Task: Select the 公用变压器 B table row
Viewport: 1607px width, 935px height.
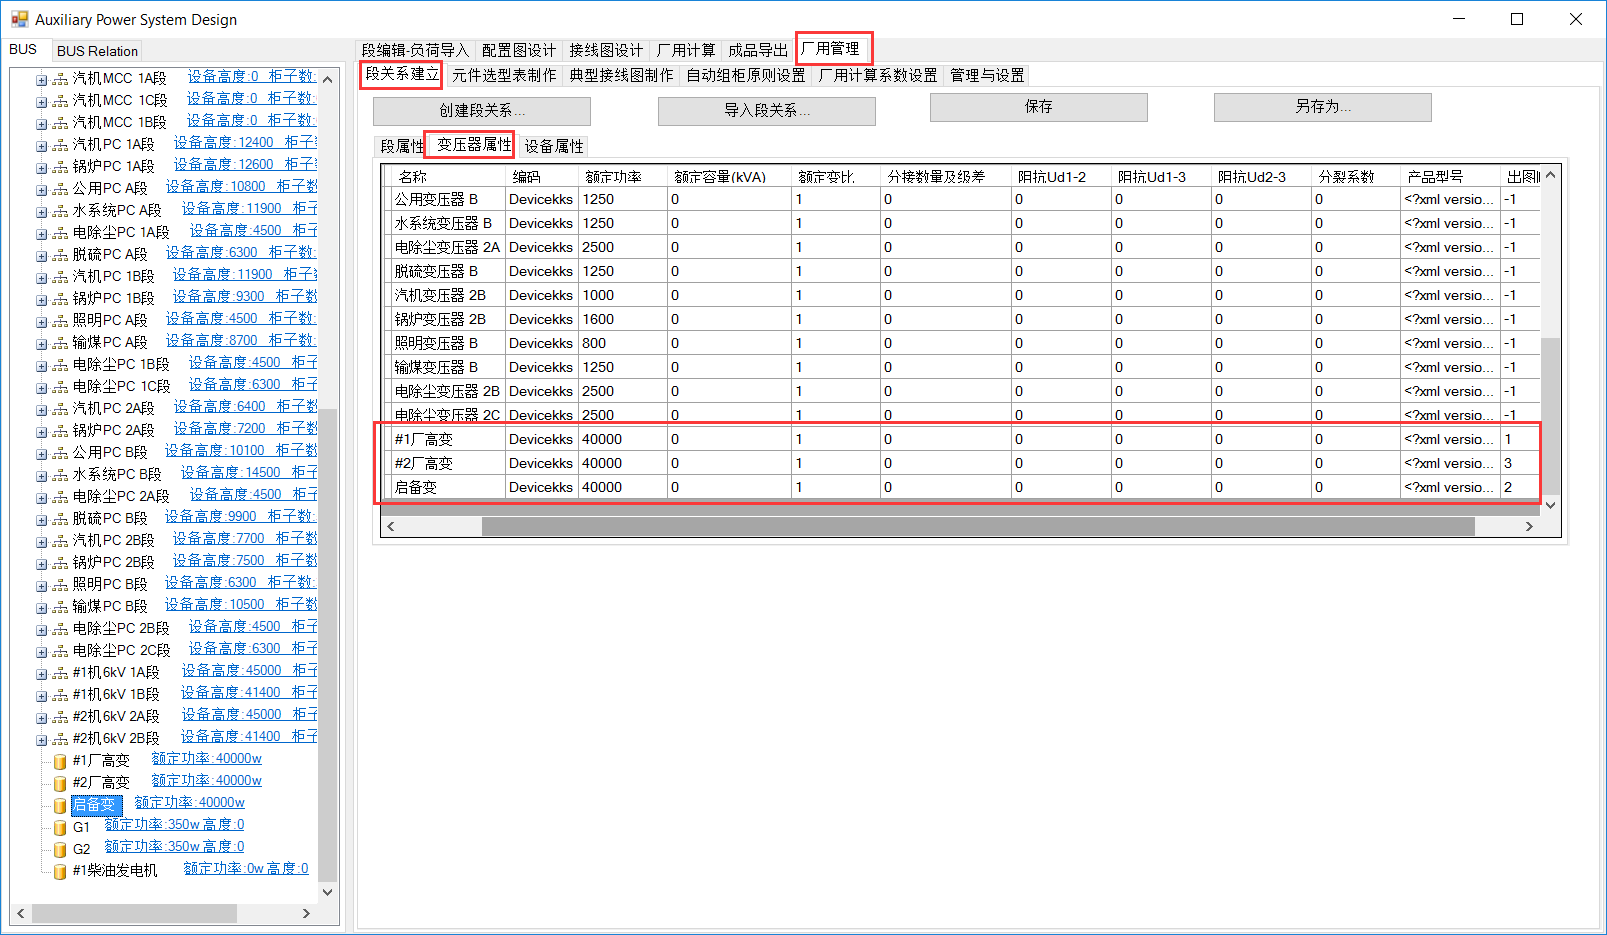Action: point(961,199)
